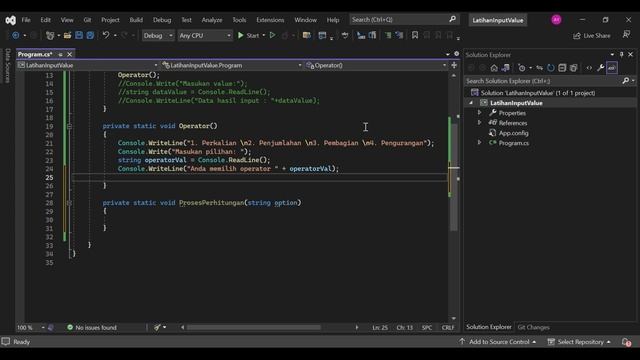Open the Analyze menu
This screenshot has height=360, width=640.
coord(212,20)
